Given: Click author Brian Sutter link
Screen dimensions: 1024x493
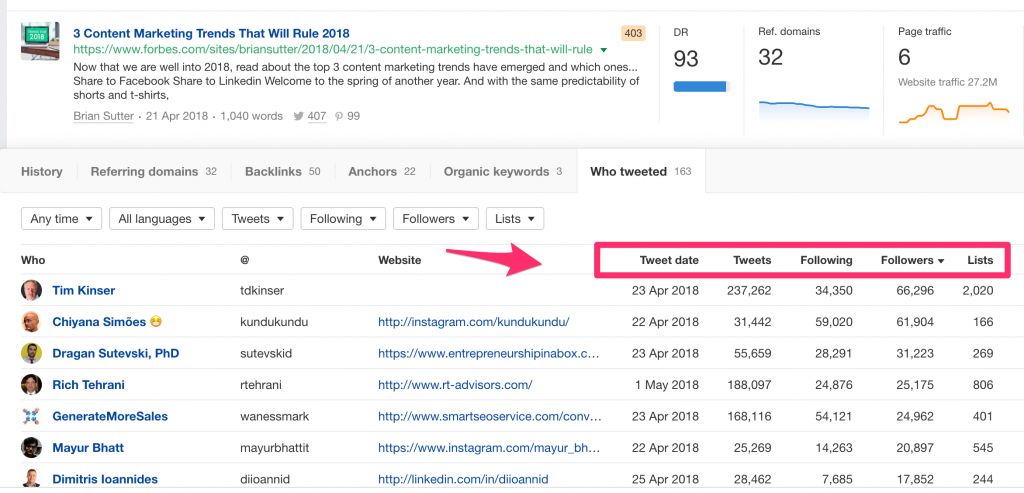Looking at the screenshot, I should point(103,116).
